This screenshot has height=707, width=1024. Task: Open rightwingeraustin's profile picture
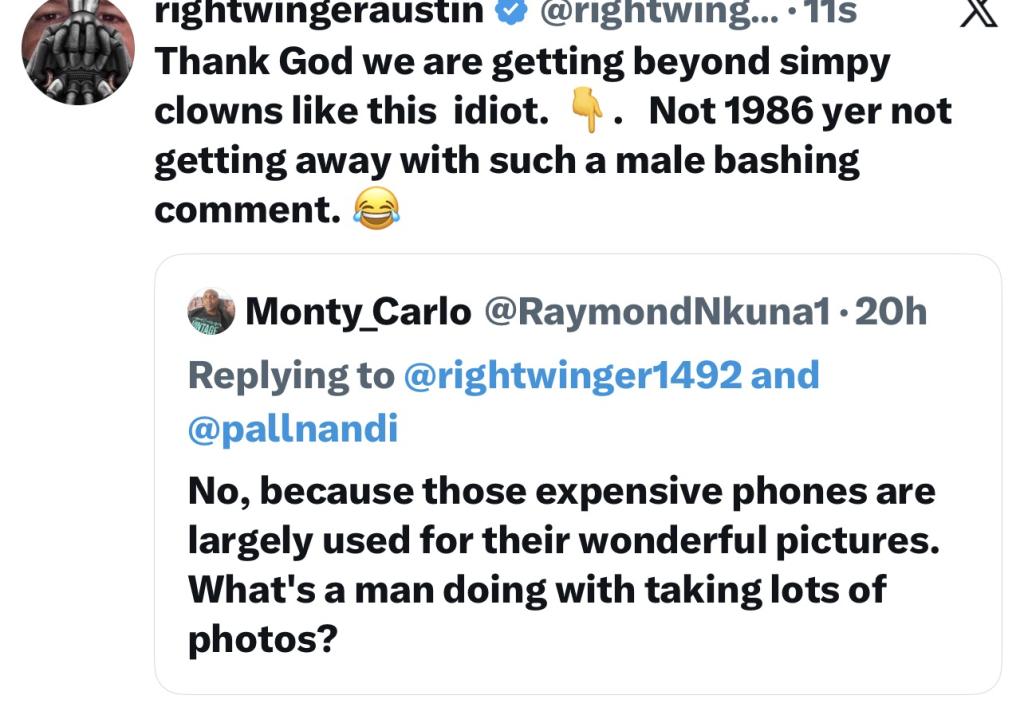(x=78, y=50)
